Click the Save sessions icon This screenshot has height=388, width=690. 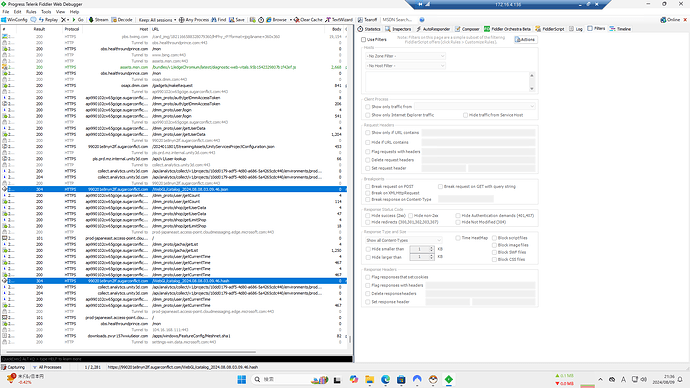(x=231, y=20)
